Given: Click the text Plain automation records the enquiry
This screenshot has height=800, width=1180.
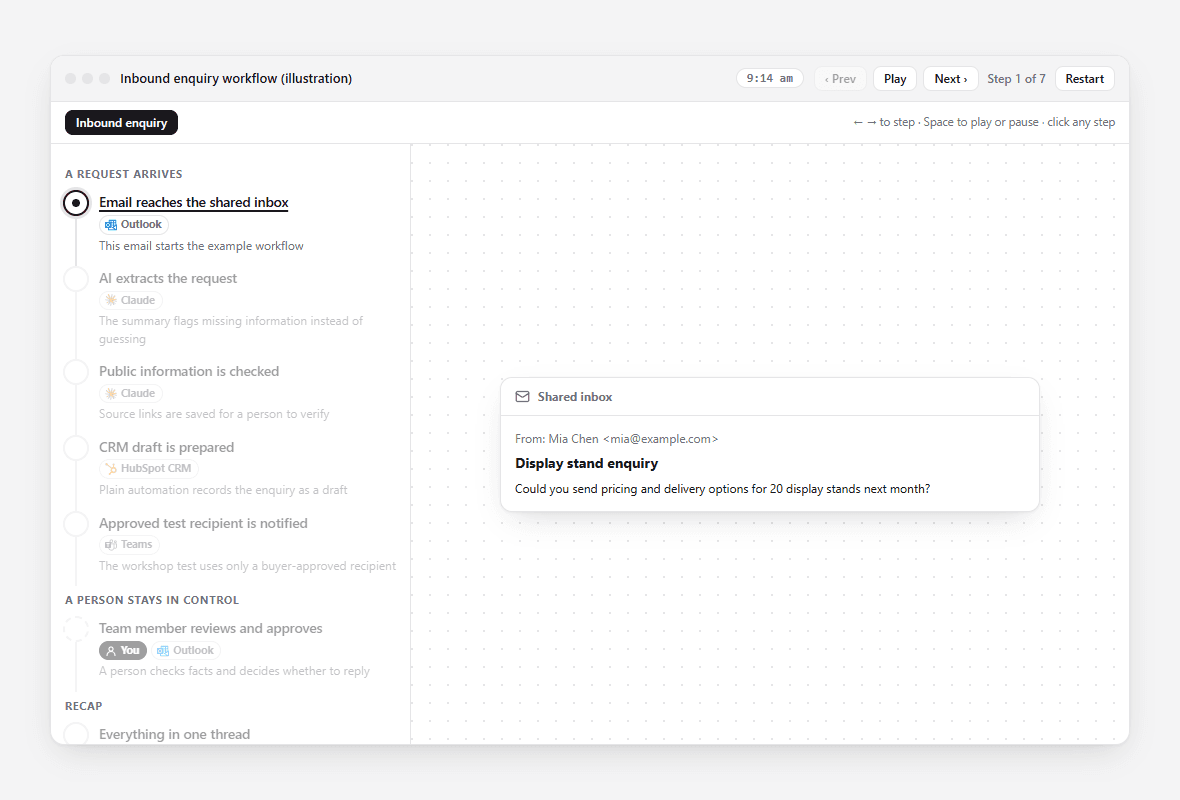Looking at the screenshot, I should pos(223,490).
